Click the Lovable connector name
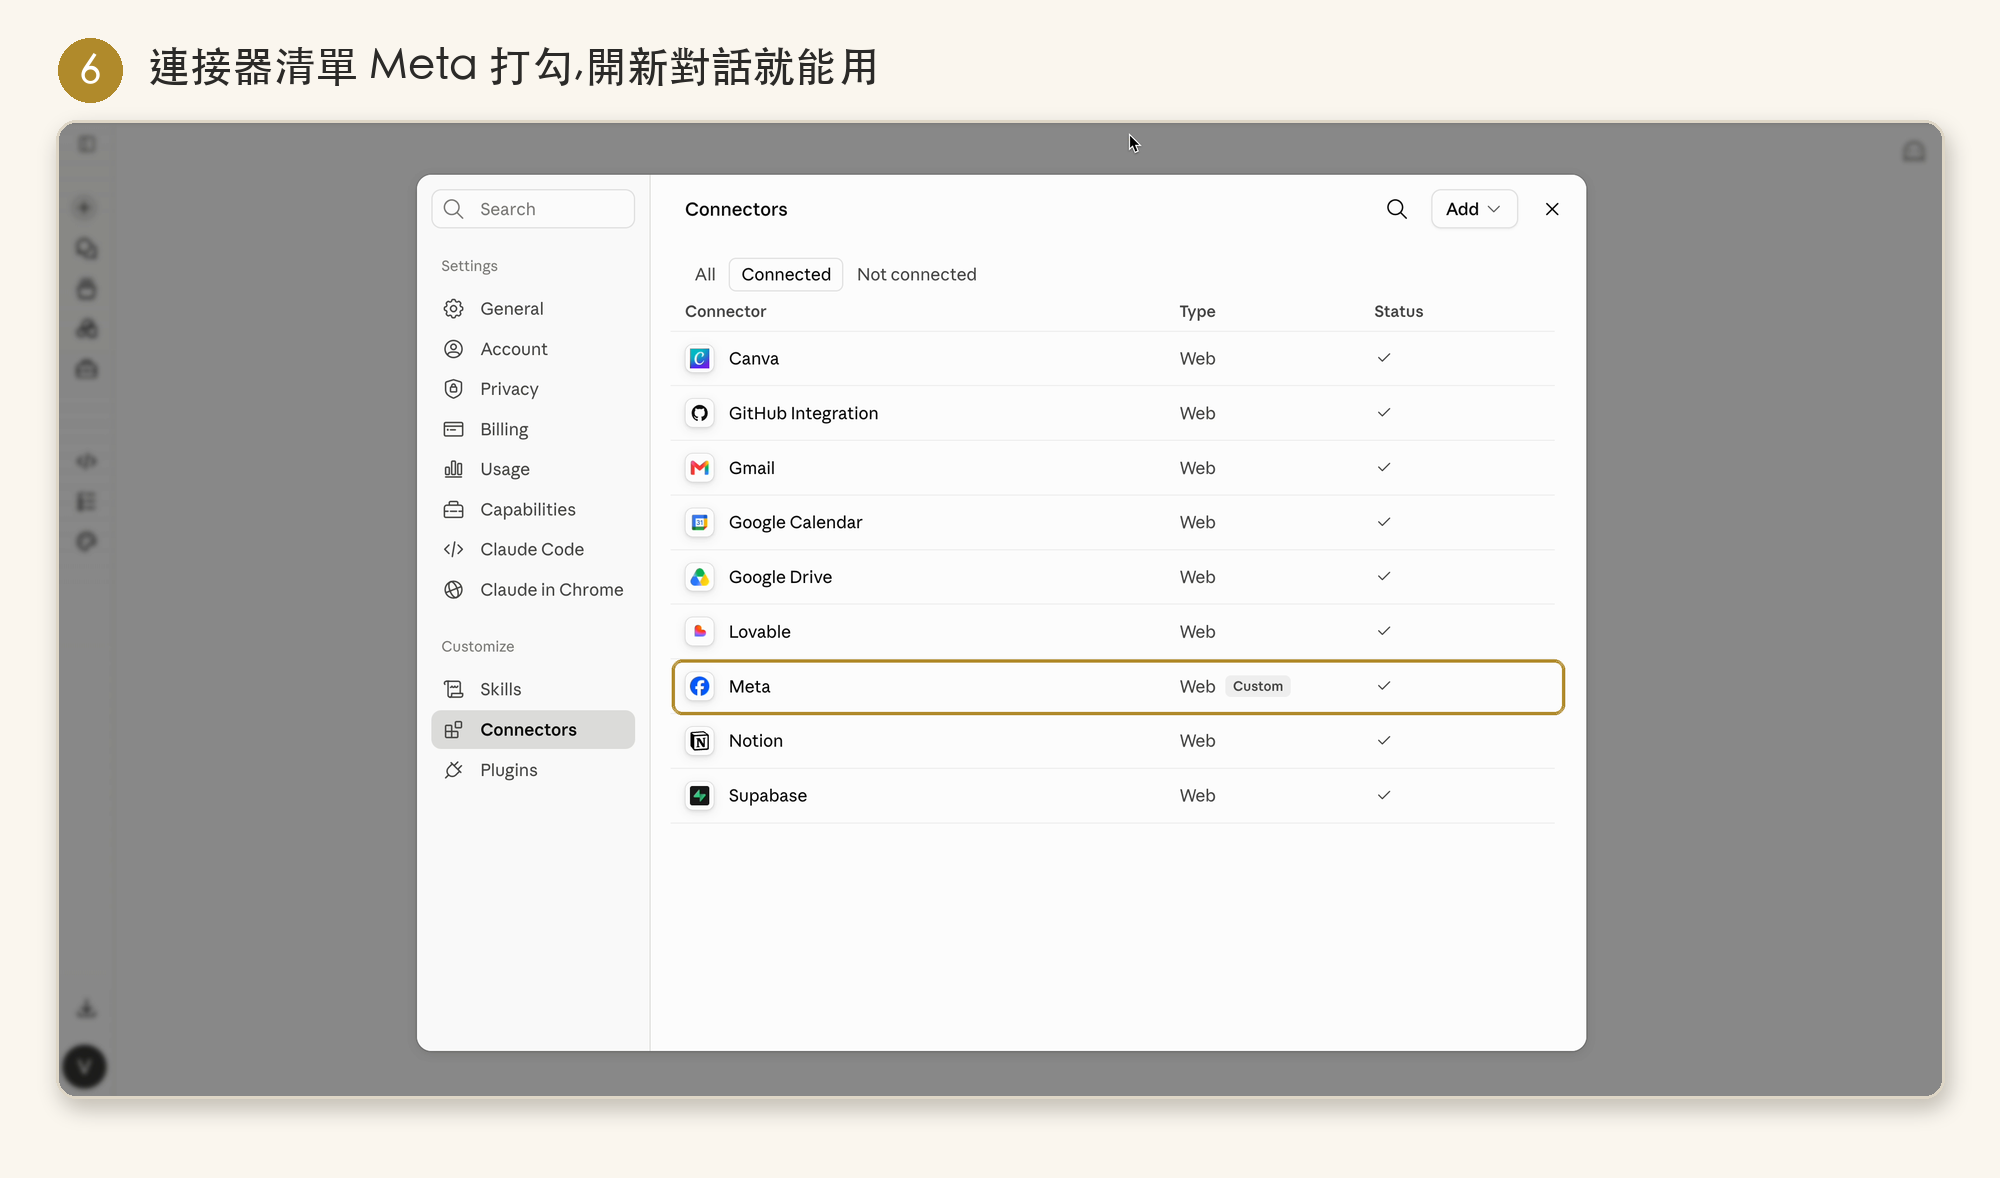Screen dimensions: 2000x1178 [x=760, y=632]
